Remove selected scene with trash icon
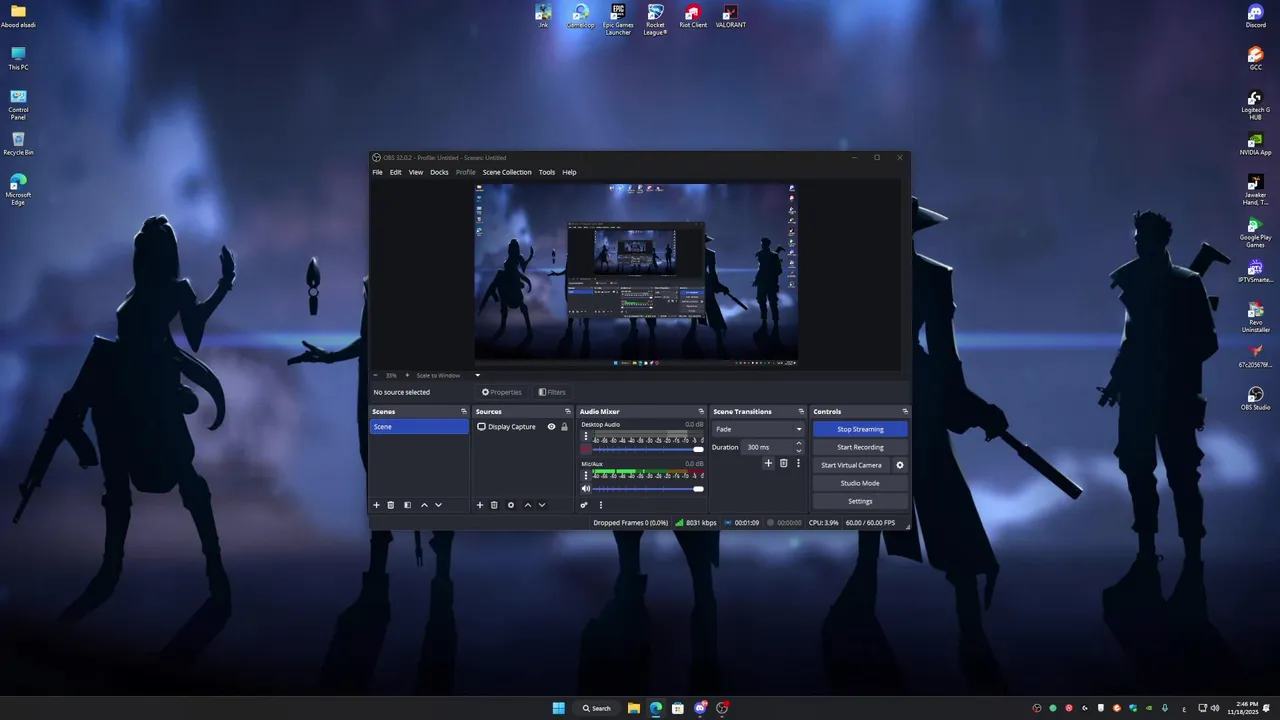 click(x=391, y=505)
